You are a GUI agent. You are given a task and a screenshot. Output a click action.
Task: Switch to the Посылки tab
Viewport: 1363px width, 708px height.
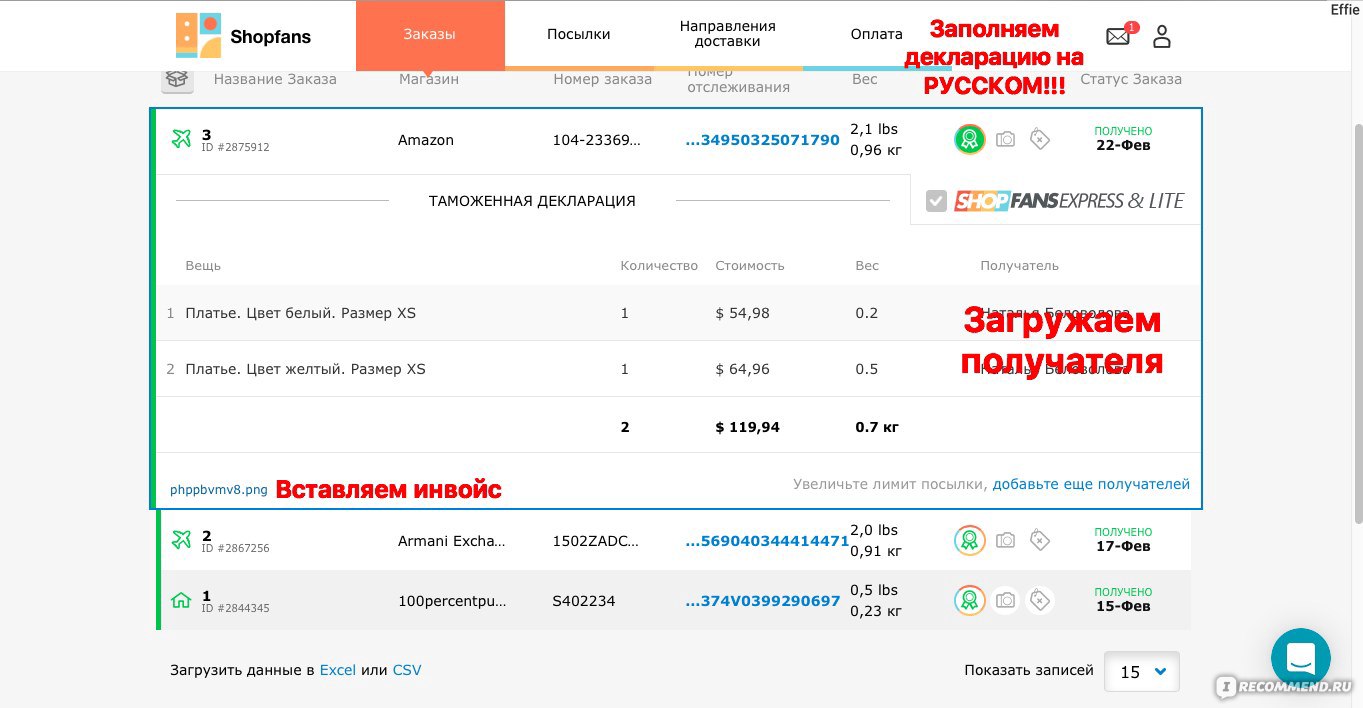click(579, 34)
